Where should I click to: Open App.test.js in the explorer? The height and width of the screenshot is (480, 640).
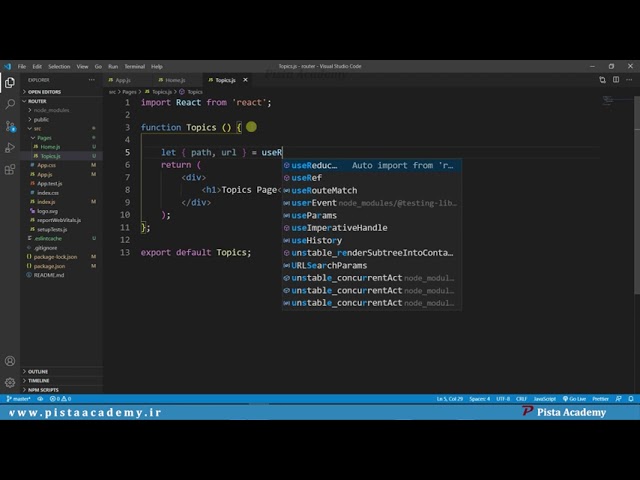tap(61, 184)
